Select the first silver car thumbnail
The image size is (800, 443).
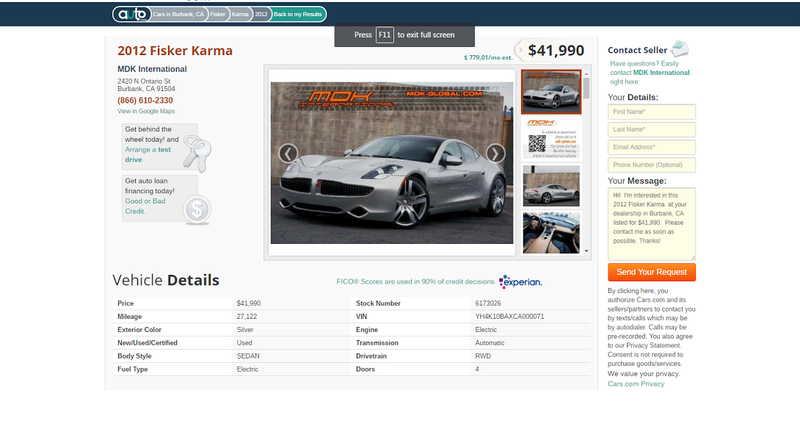click(551, 92)
